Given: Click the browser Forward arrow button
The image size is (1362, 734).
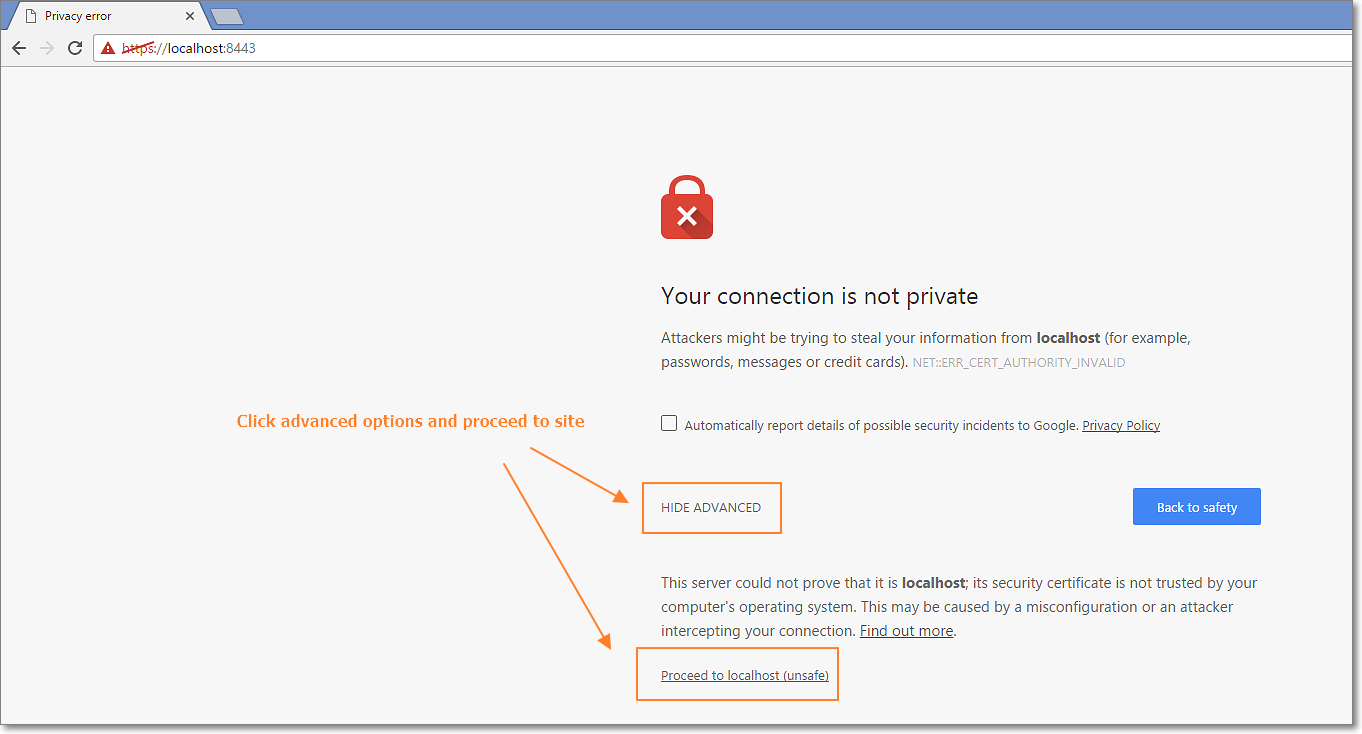Looking at the screenshot, I should coord(47,48).
